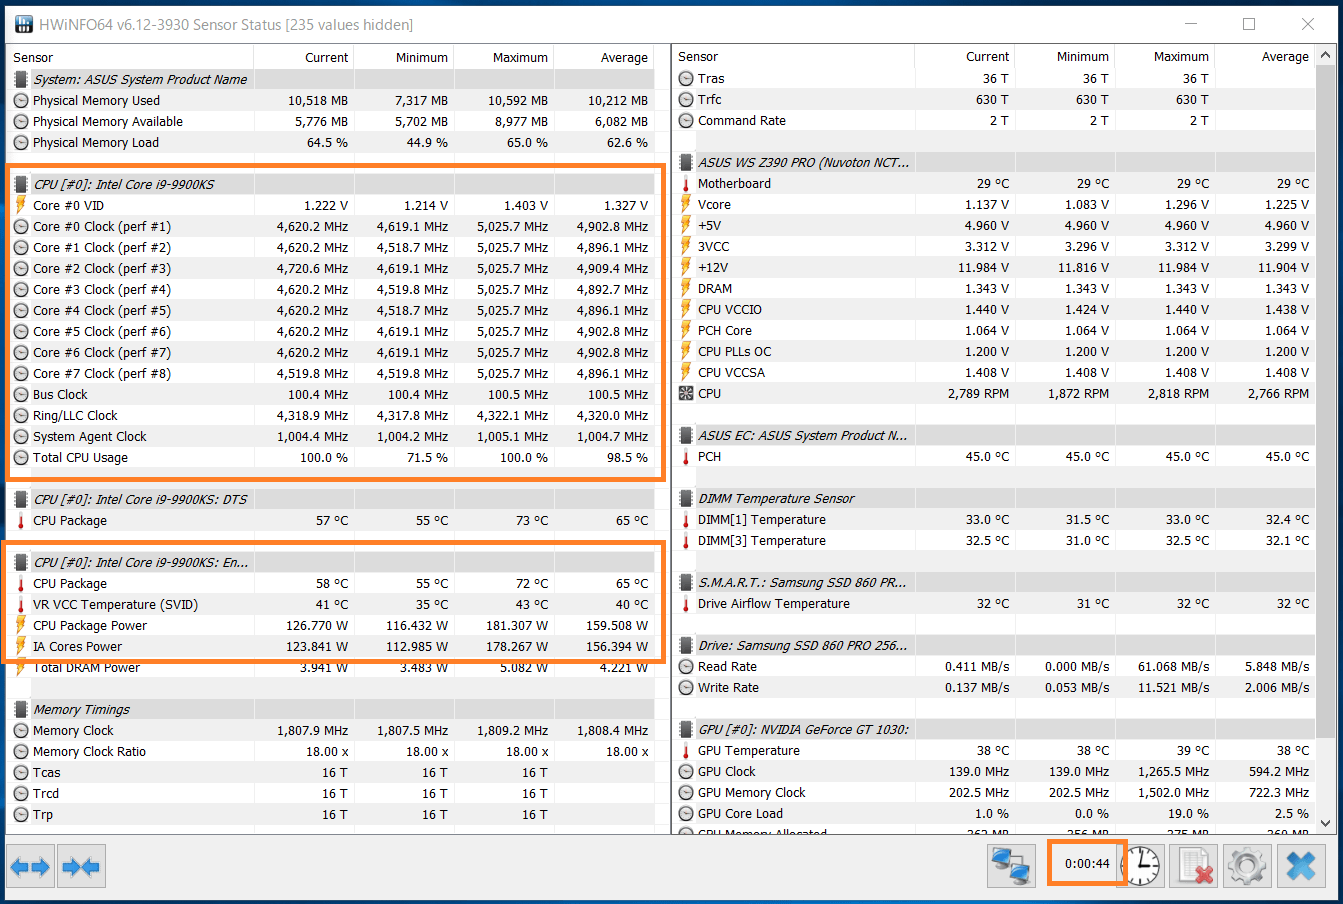
Task: Click the left panel Minimum column header
Action: (x=404, y=57)
